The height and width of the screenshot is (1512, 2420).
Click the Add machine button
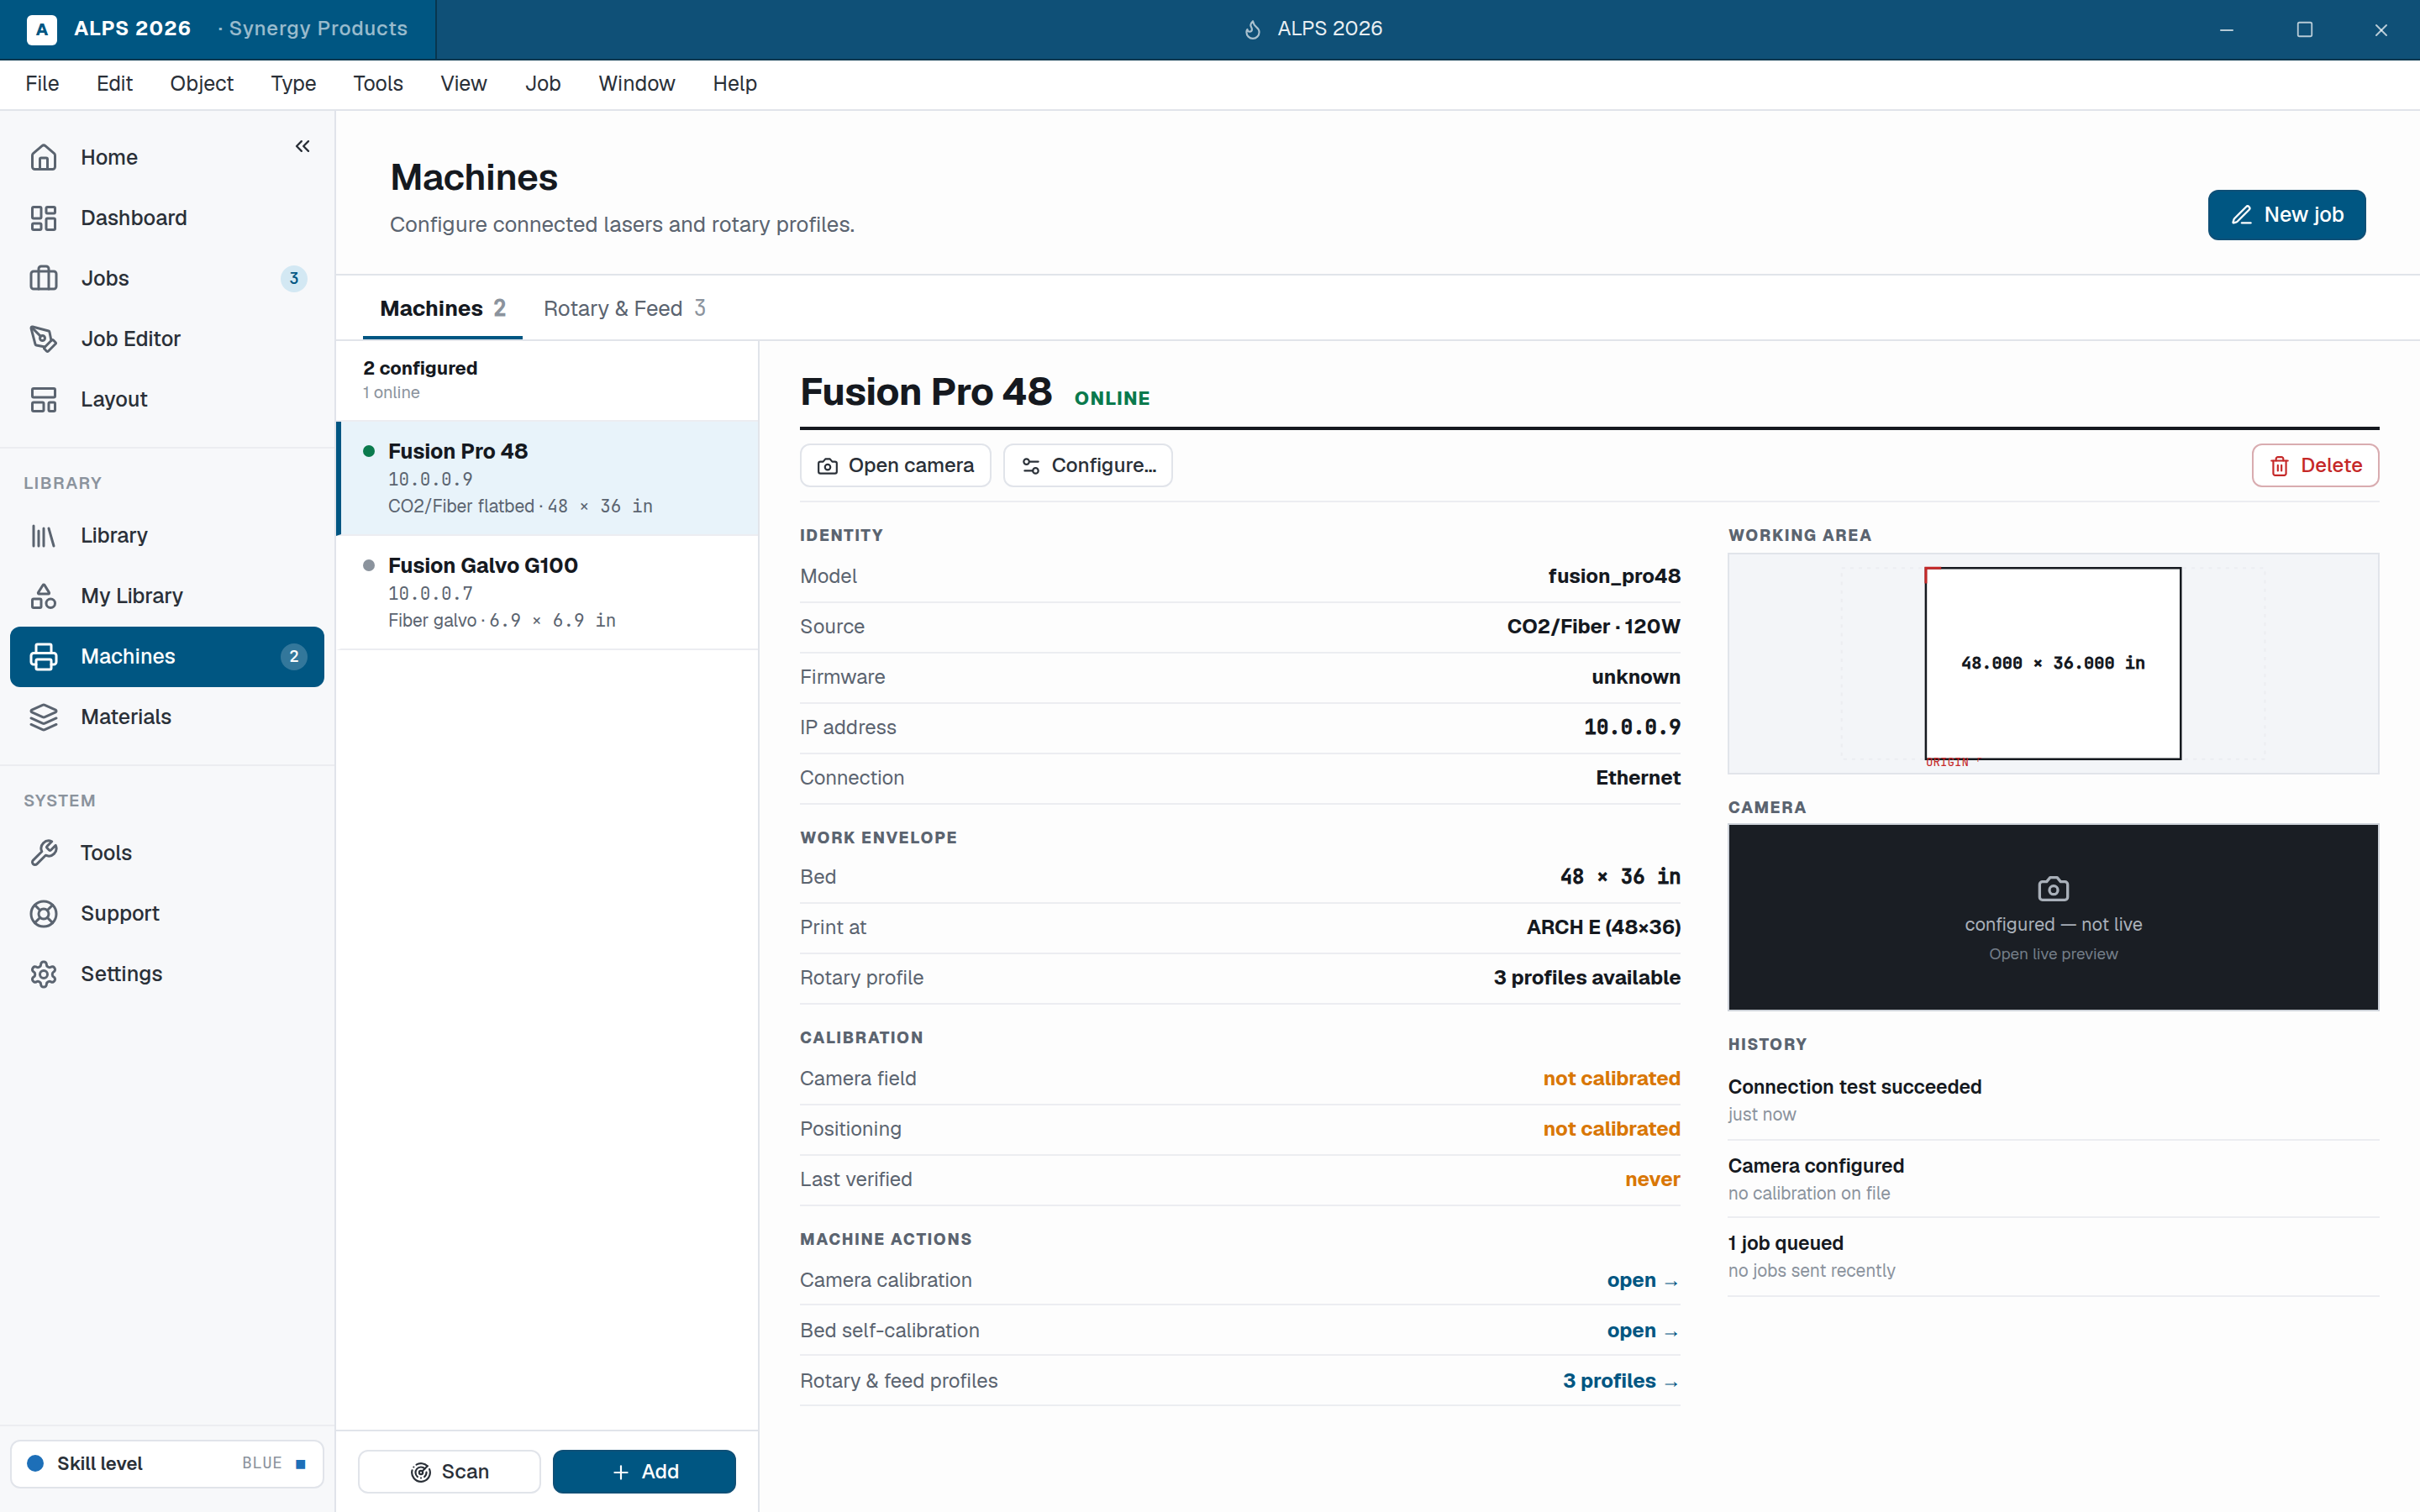(x=644, y=1471)
